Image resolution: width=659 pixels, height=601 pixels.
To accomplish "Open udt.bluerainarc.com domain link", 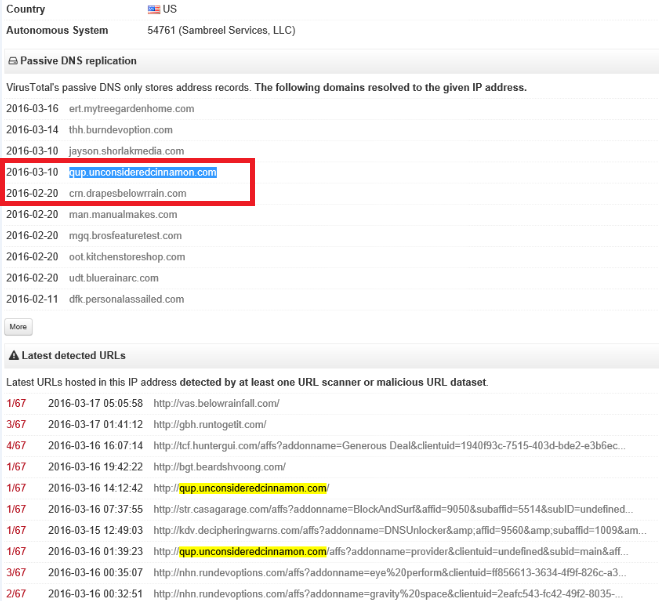I will pos(113,278).
